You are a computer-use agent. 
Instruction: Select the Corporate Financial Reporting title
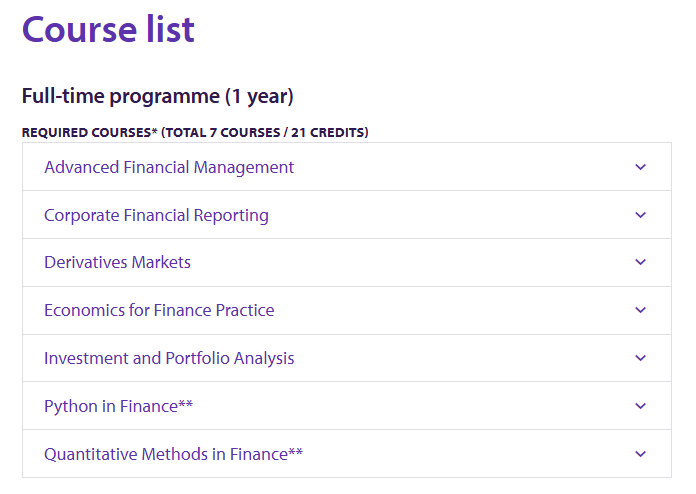(x=156, y=216)
